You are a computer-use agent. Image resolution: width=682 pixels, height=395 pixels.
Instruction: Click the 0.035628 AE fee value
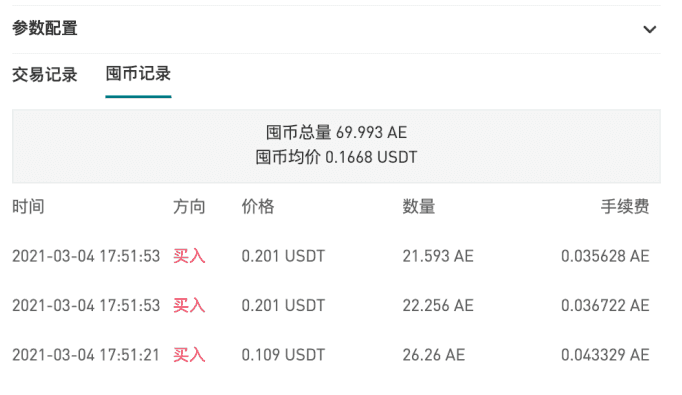pos(605,256)
